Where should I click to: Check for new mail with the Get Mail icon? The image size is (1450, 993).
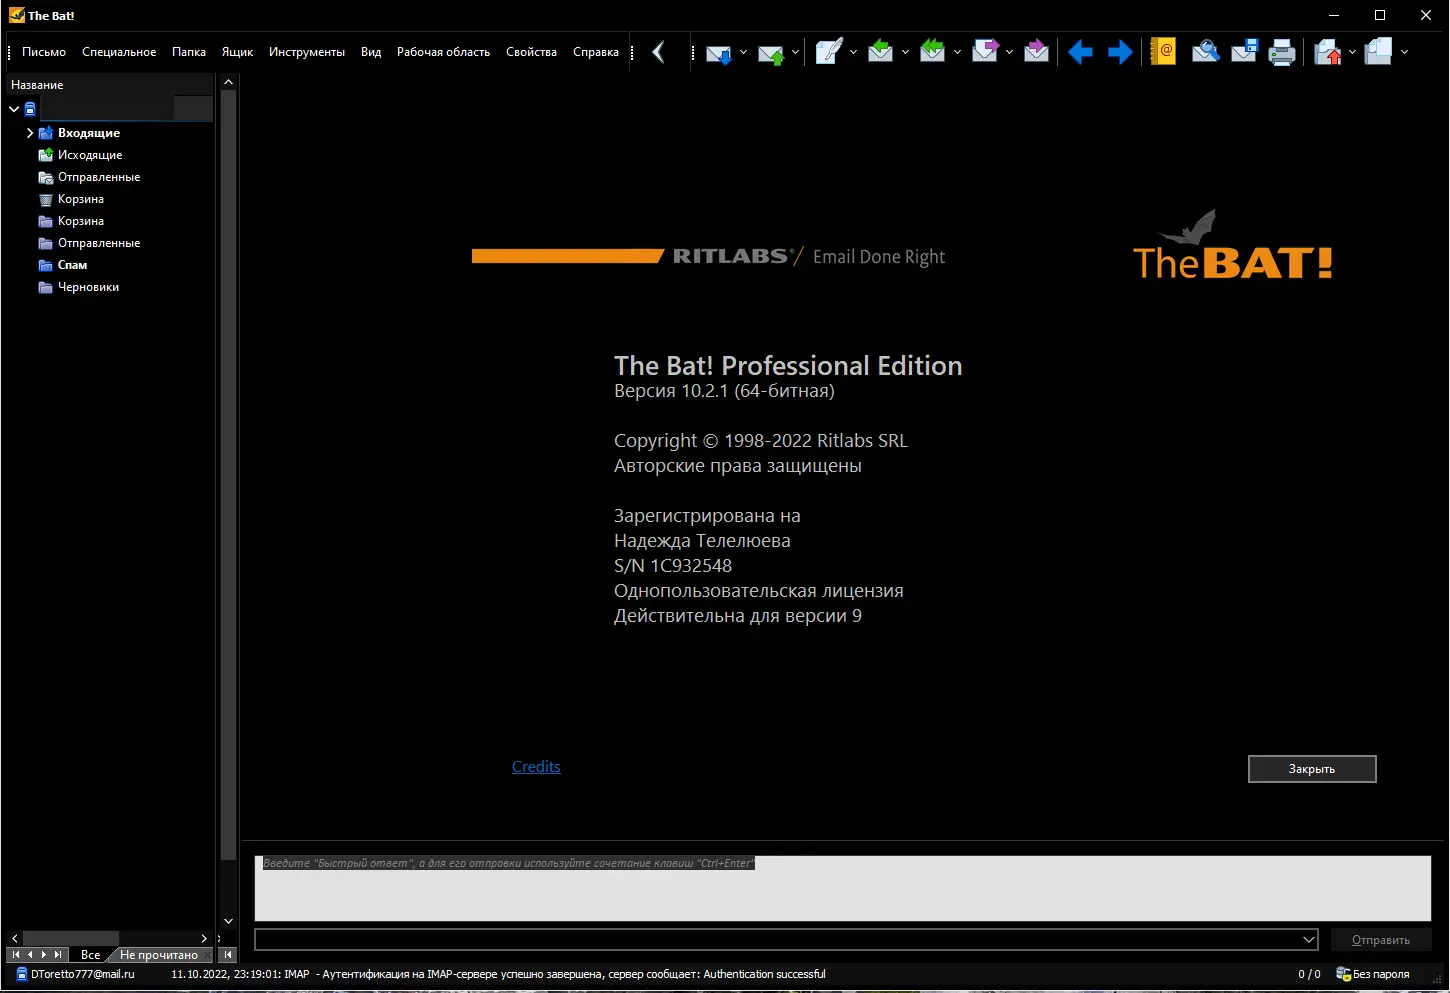(x=720, y=52)
